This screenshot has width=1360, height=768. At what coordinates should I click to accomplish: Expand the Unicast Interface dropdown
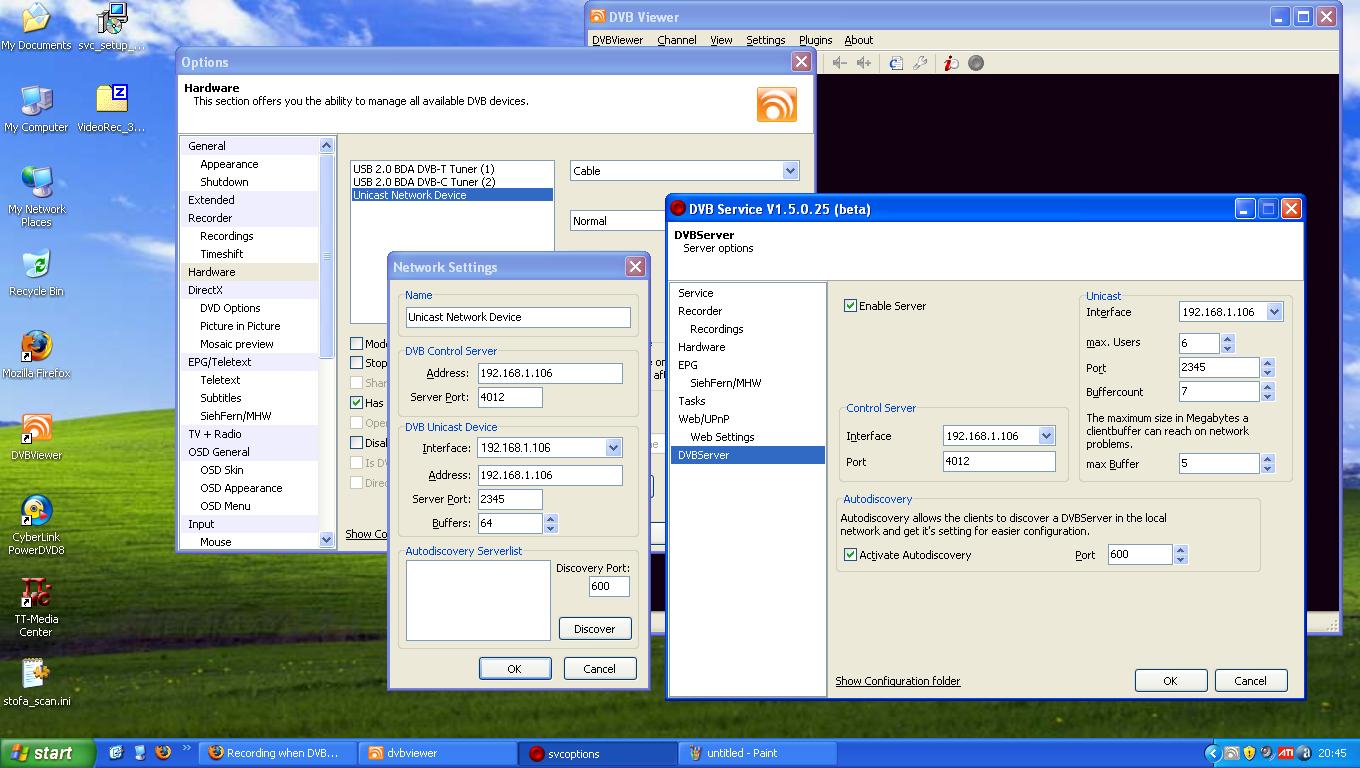[x=1274, y=312]
